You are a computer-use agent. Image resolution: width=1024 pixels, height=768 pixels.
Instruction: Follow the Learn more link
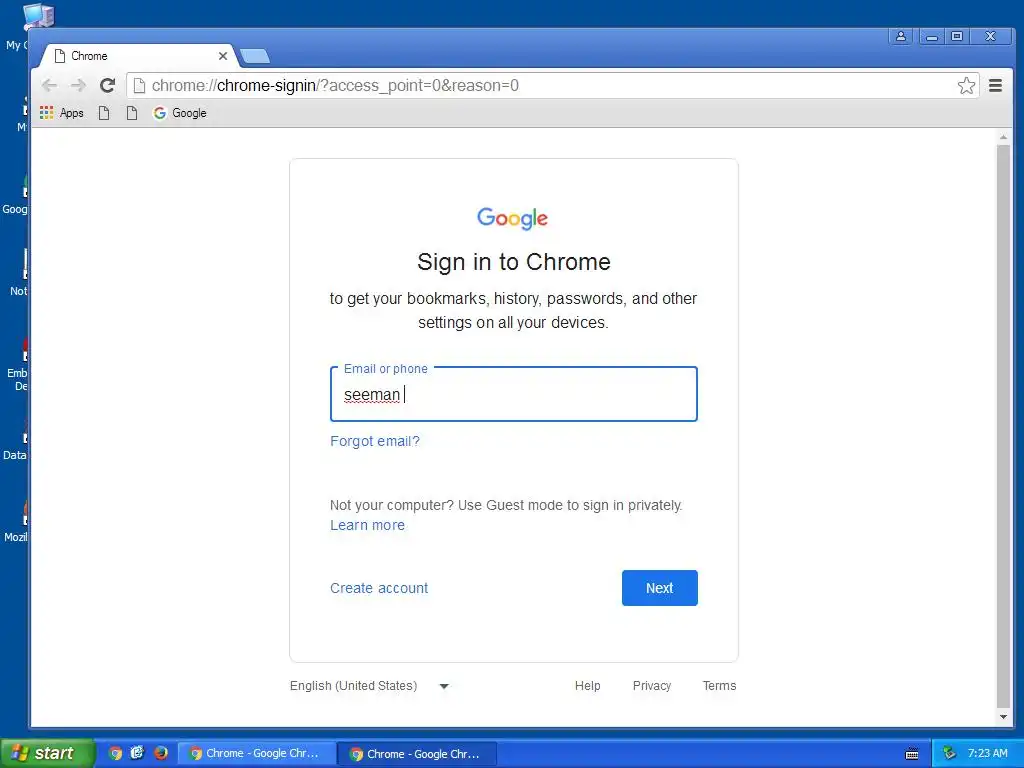(367, 525)
